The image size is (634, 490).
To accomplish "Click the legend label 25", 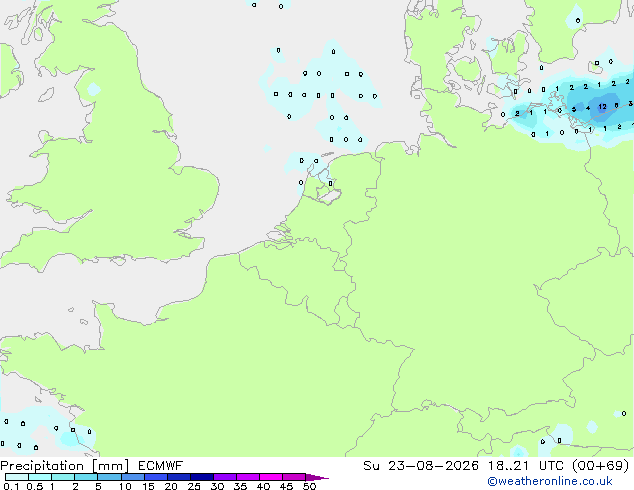I will click(194, 486).
